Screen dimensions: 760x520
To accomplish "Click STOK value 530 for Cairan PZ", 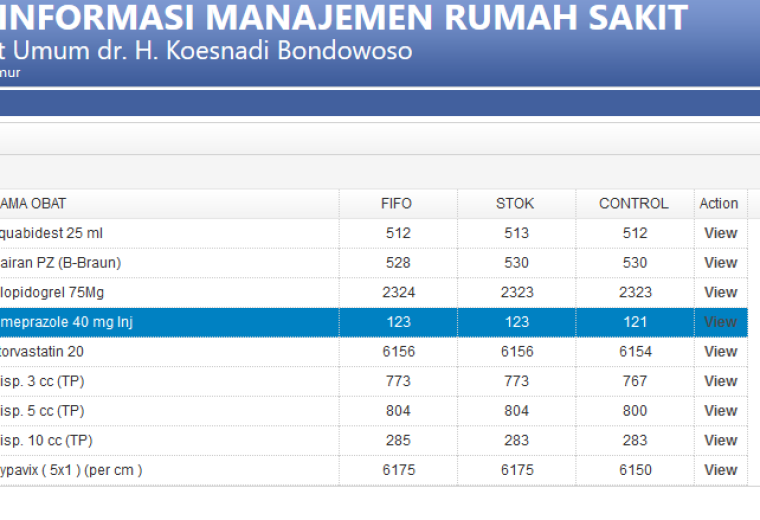I will pos(516,263).
